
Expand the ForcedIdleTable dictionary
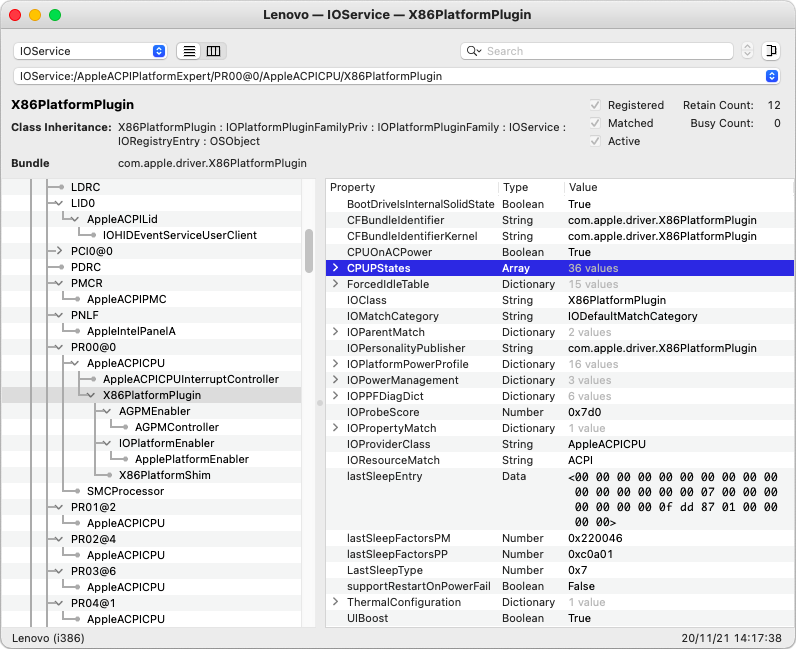pos(336,284)
